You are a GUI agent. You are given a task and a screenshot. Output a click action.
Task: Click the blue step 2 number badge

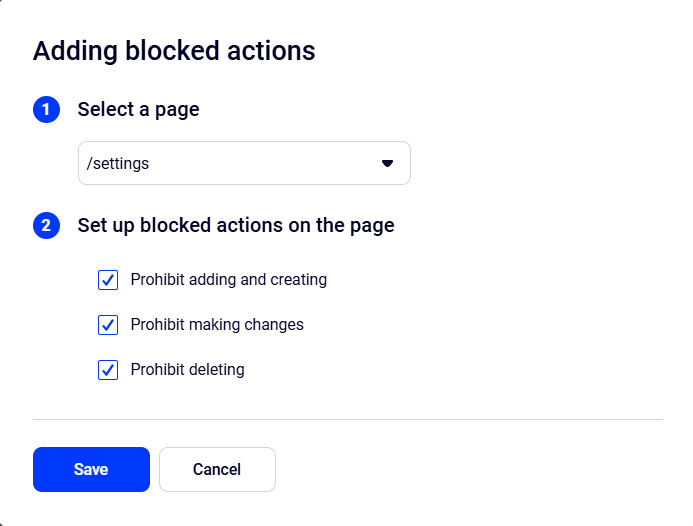point(46,226)
